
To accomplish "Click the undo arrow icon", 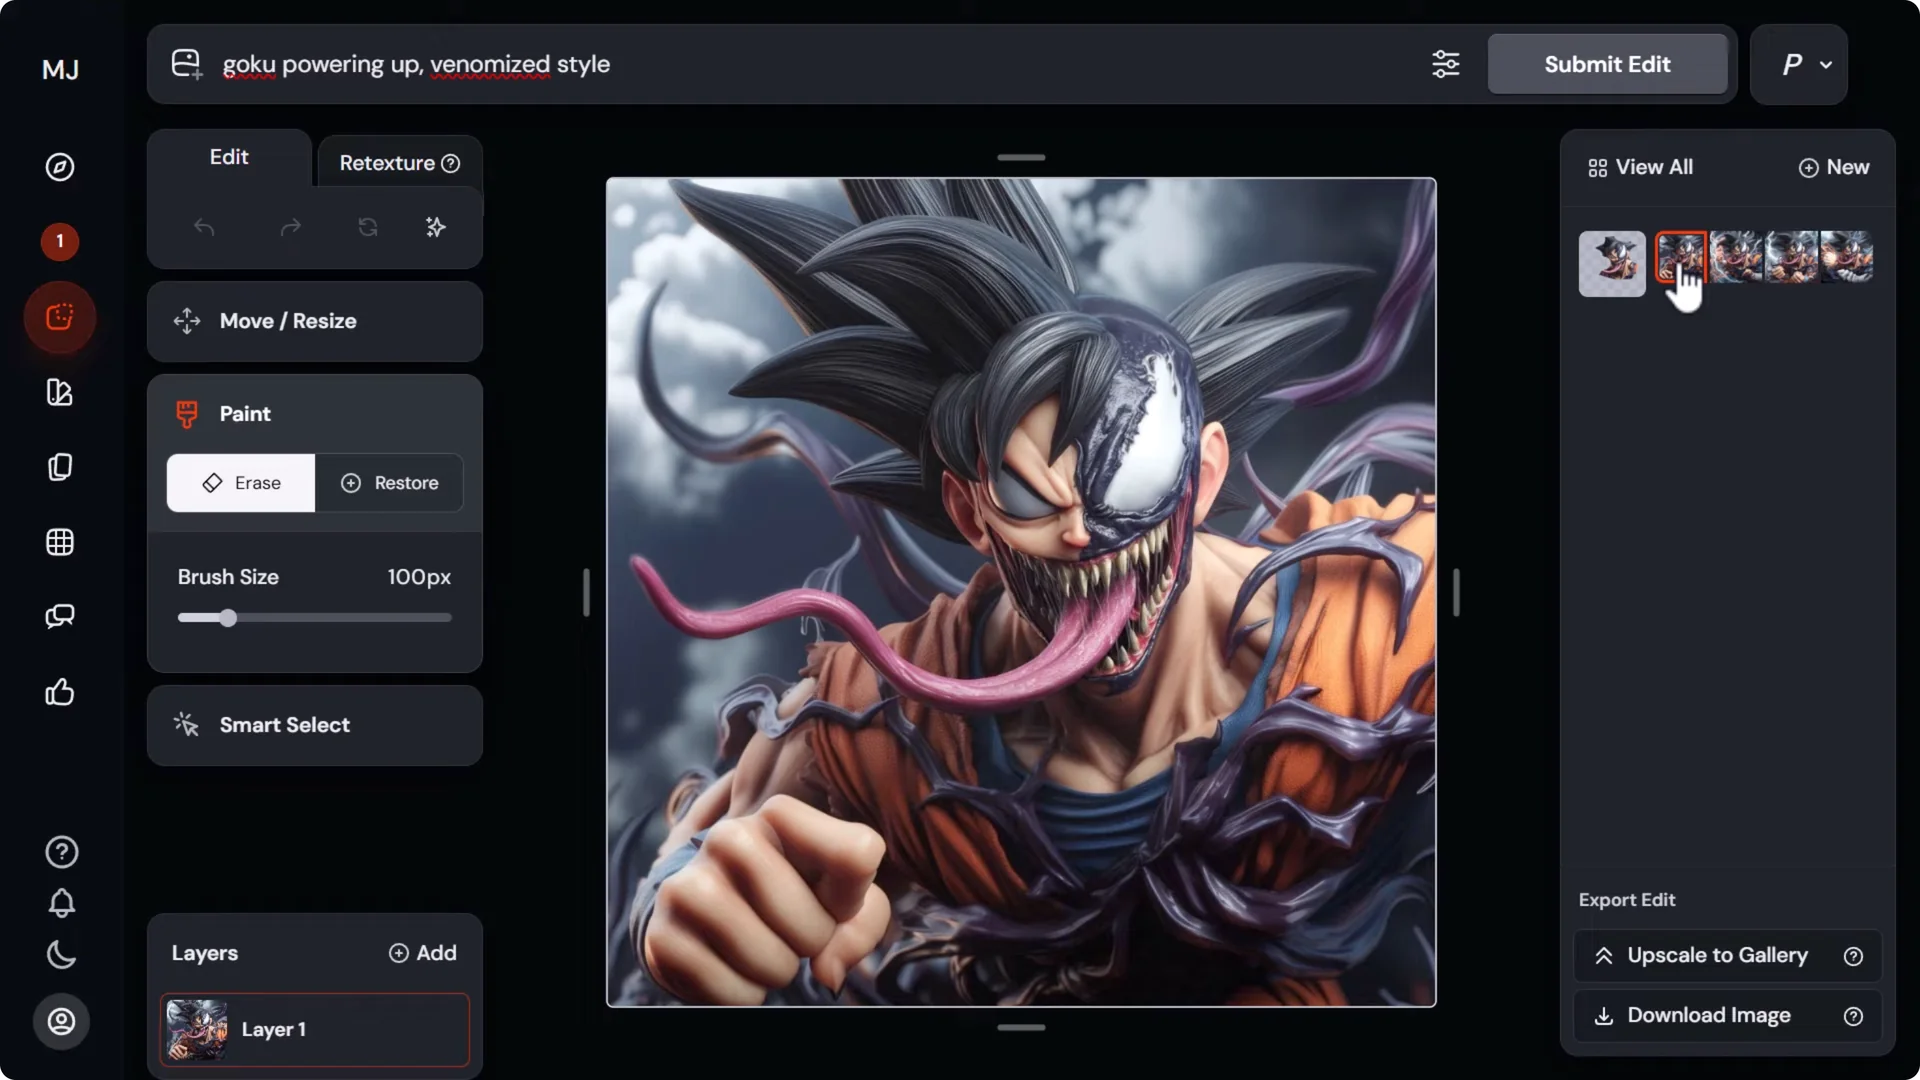I will tap(205, 228).
